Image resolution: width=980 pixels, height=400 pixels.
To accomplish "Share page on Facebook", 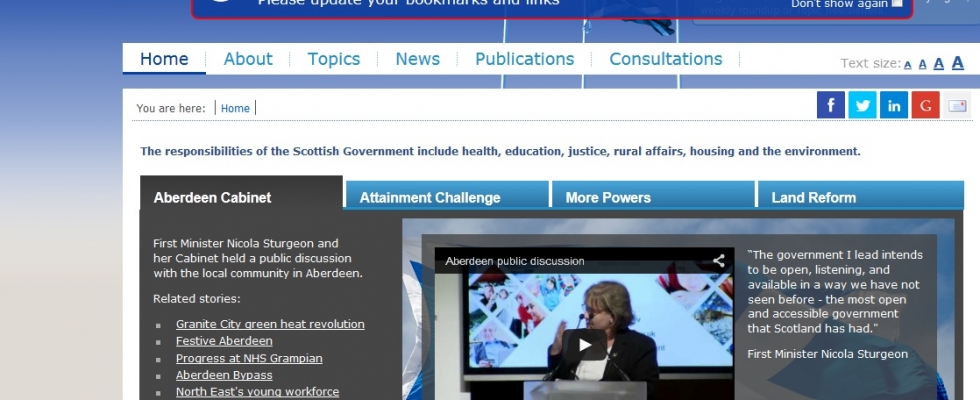I will tap(831, 105).
